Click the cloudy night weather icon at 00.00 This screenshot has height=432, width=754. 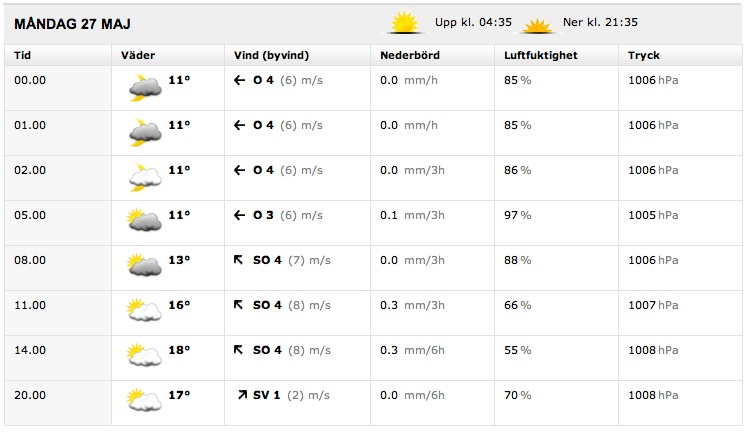[x=145, y=88]
